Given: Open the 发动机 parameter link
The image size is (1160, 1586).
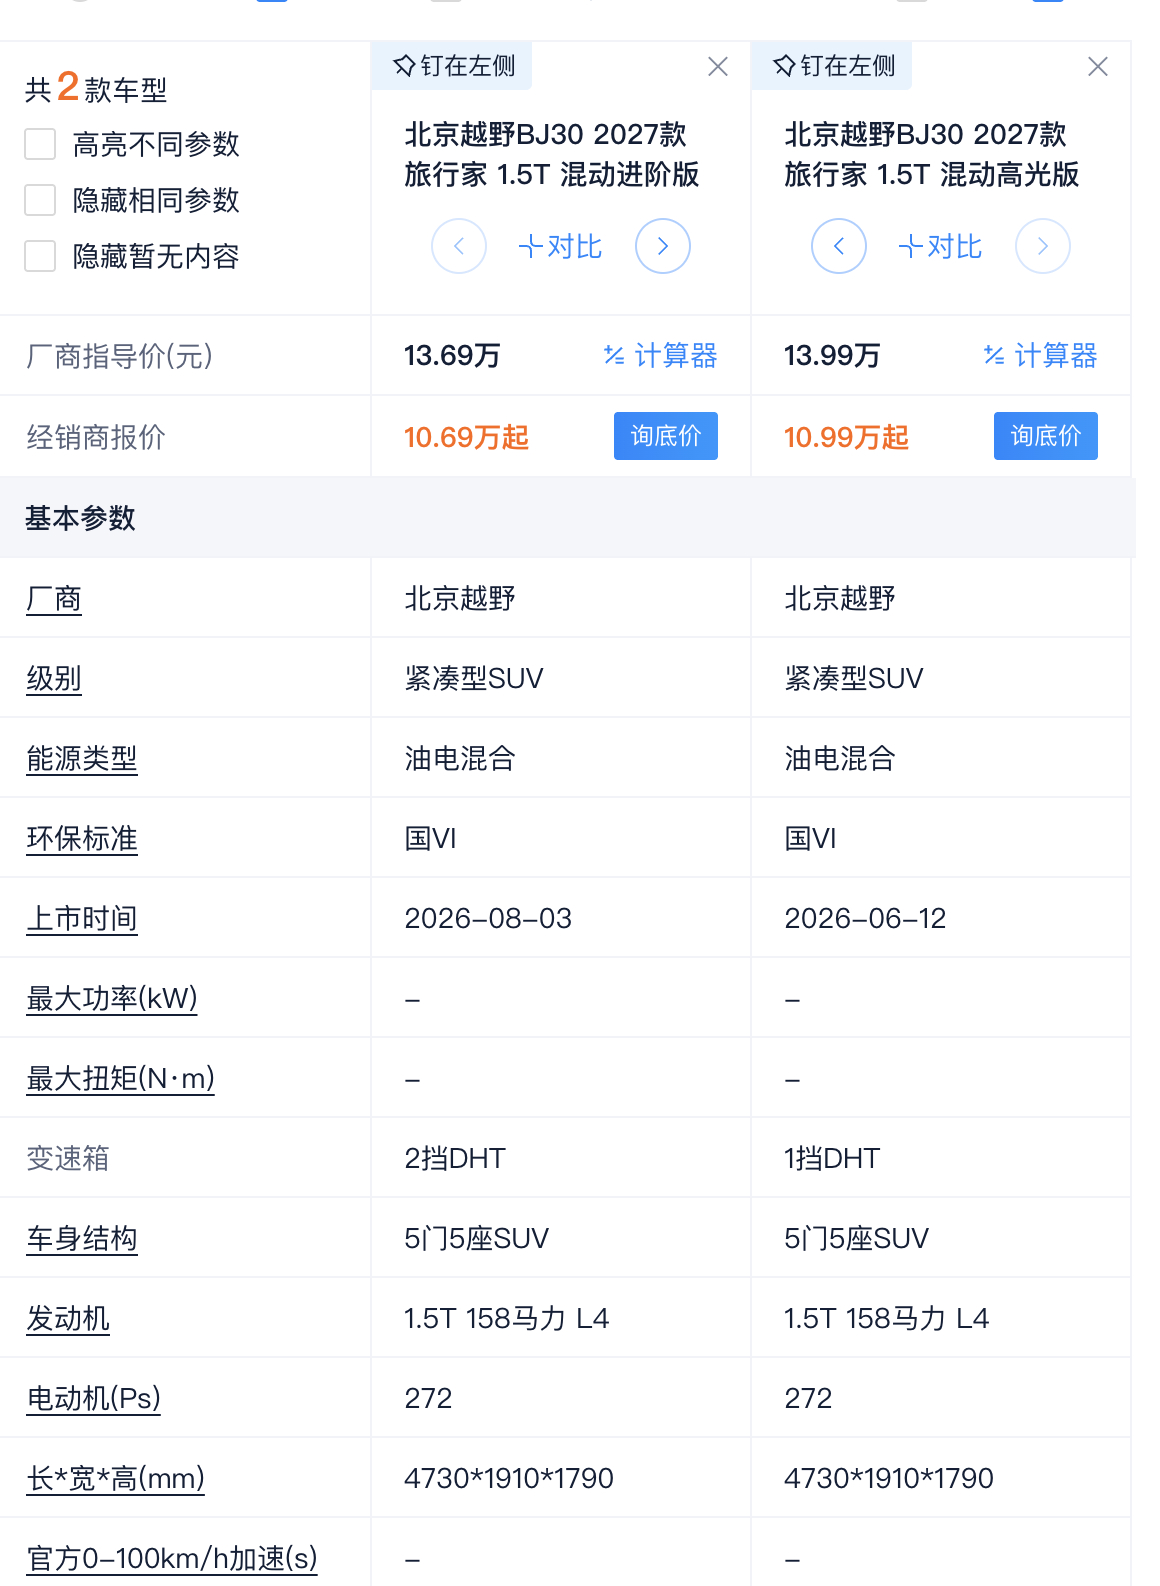Looking at the screenshot, I should point(68,1318).
